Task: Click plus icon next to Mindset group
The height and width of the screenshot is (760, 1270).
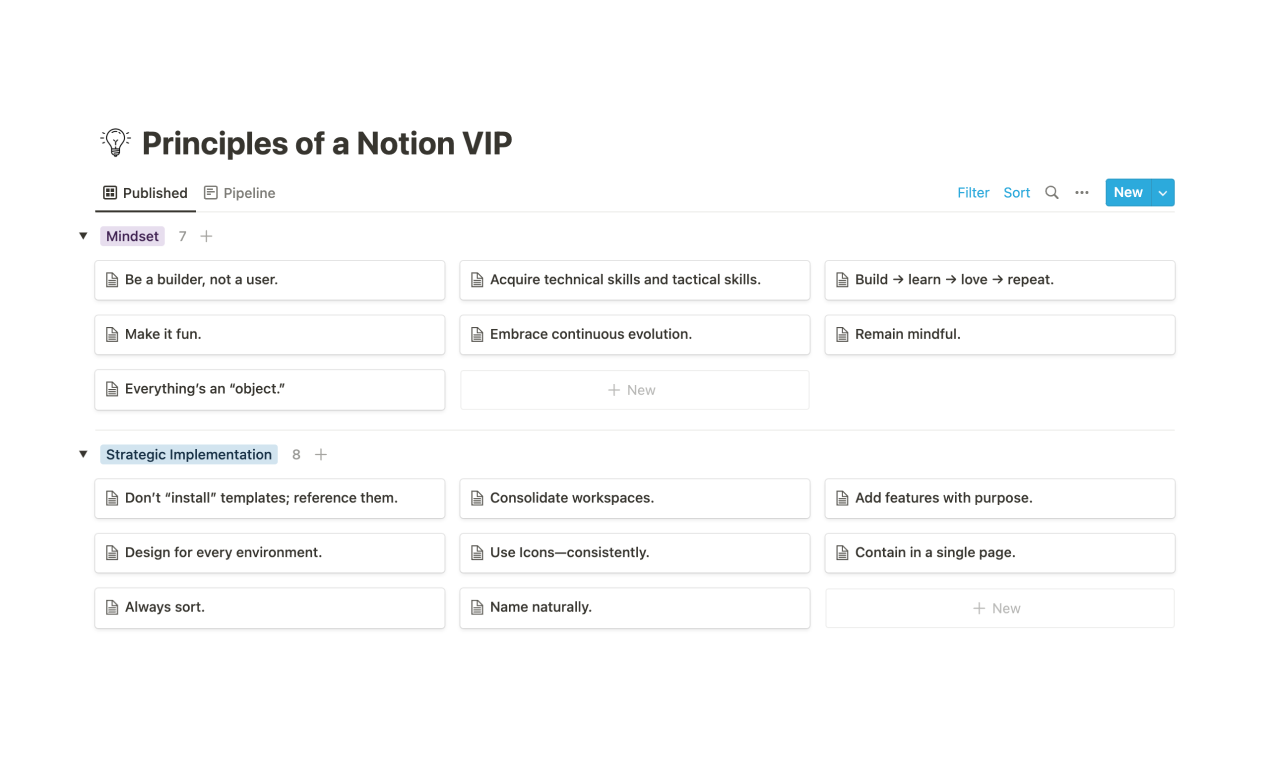Action: [206, 237]
